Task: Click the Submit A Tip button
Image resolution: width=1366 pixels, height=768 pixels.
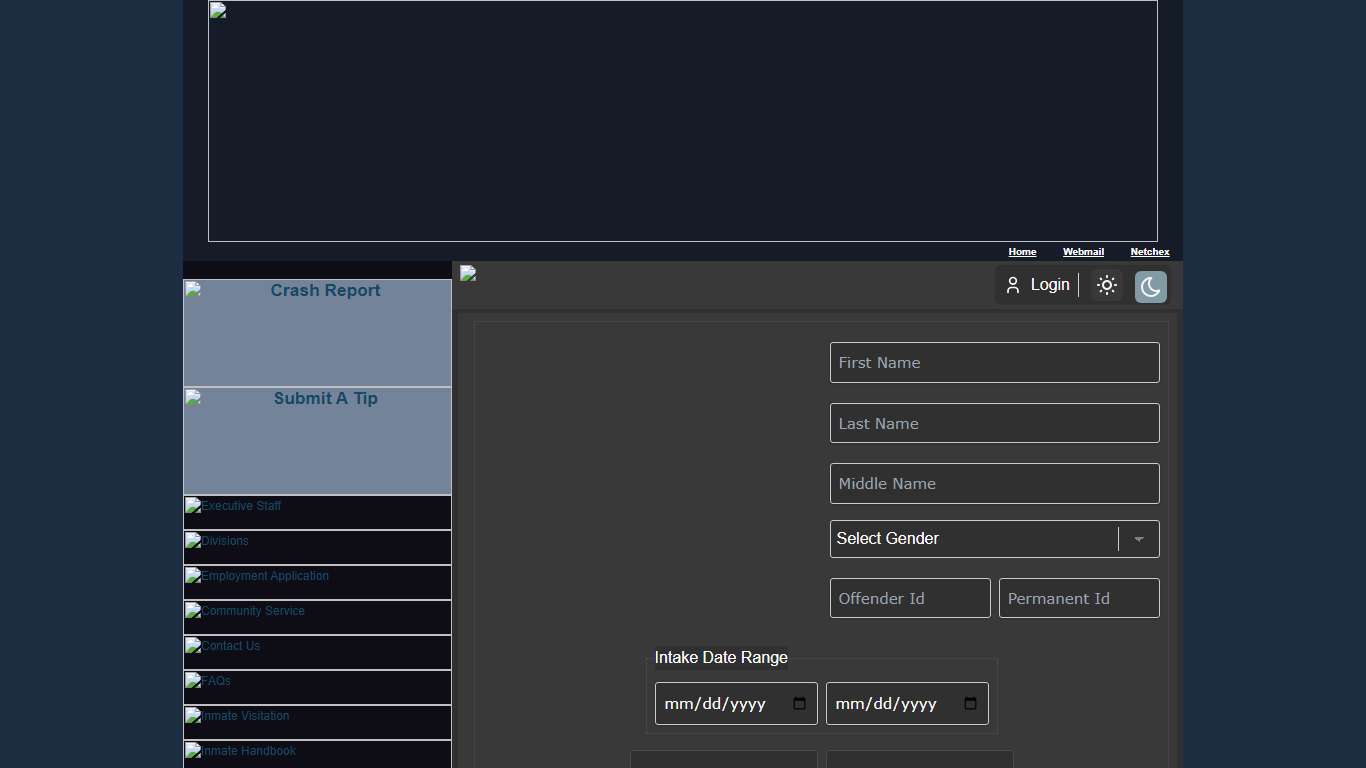Action: (x=318, y=441)
